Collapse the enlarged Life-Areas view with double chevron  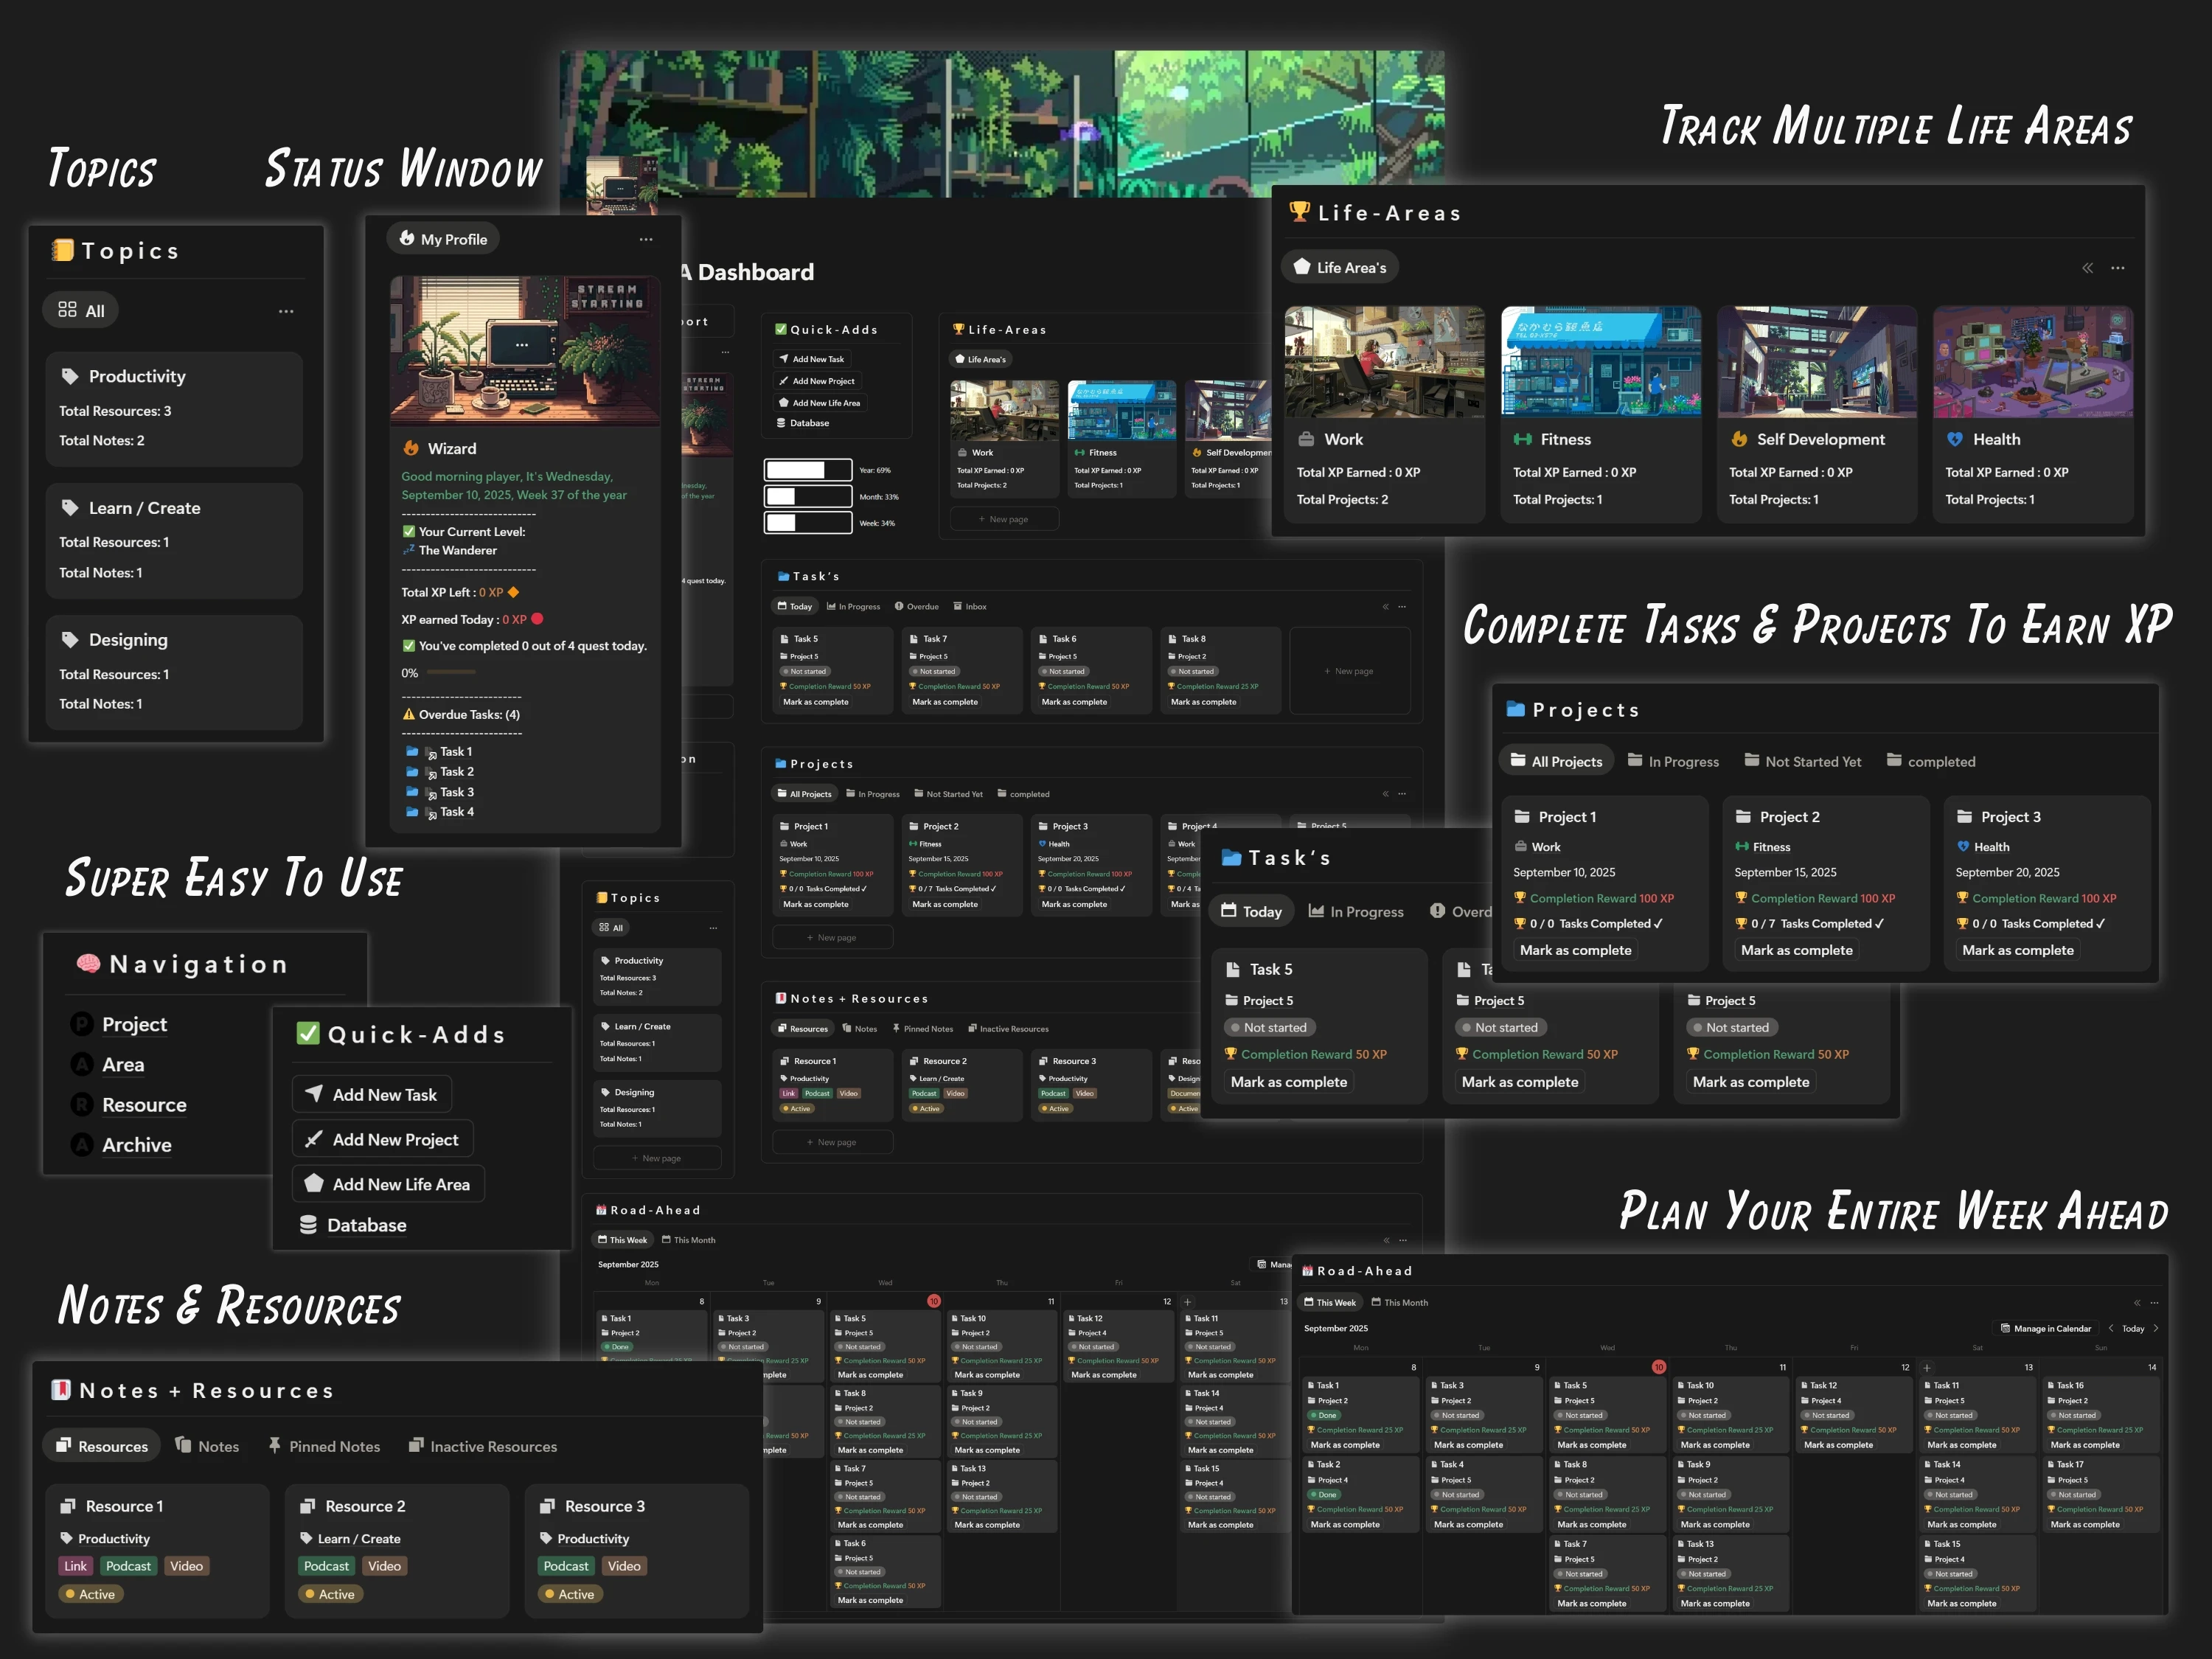(x=2088, y=268)
